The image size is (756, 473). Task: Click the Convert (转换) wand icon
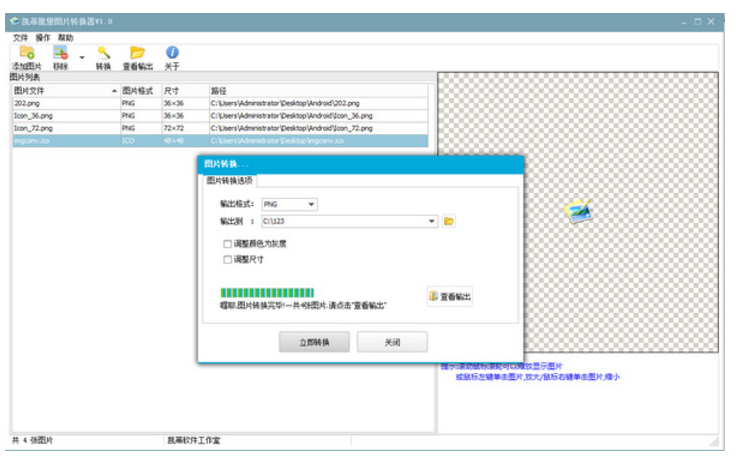pos(103,53)
